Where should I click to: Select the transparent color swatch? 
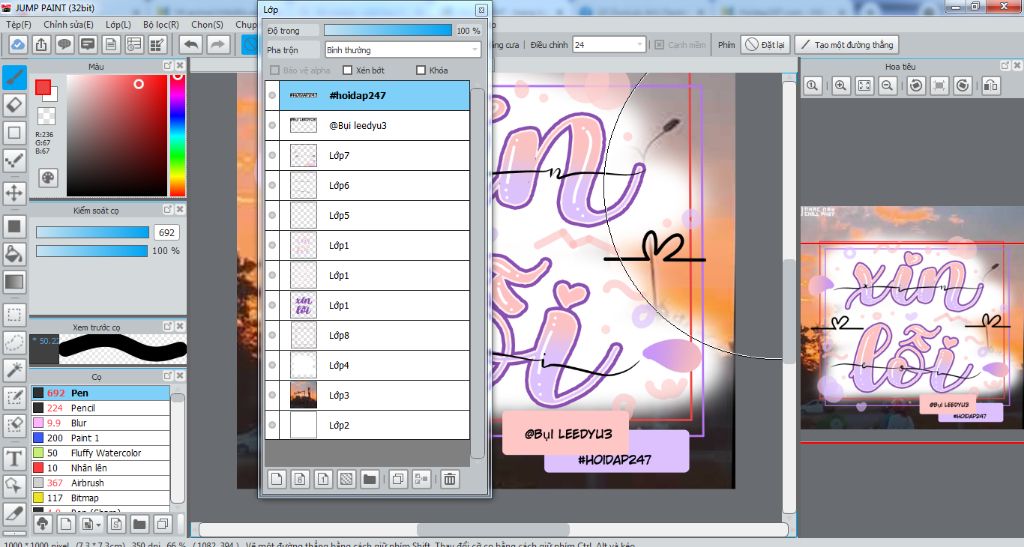(46, 116)
